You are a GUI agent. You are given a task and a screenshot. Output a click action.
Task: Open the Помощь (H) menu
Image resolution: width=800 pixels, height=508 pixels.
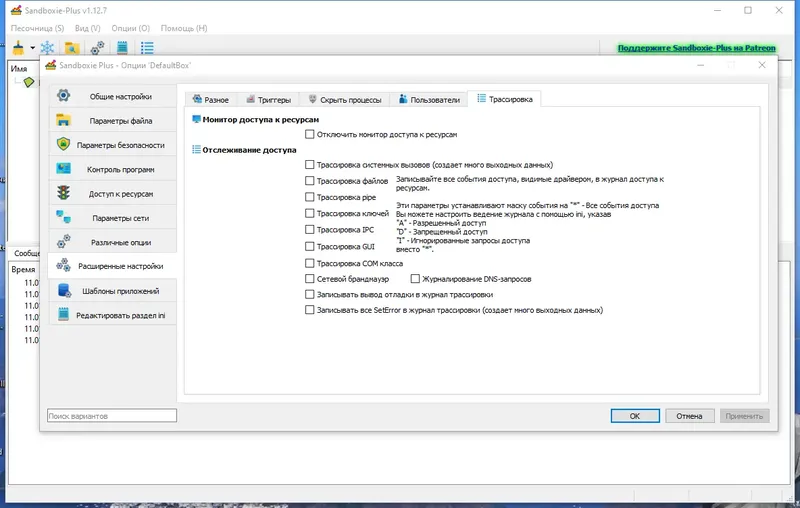point(184,28)
